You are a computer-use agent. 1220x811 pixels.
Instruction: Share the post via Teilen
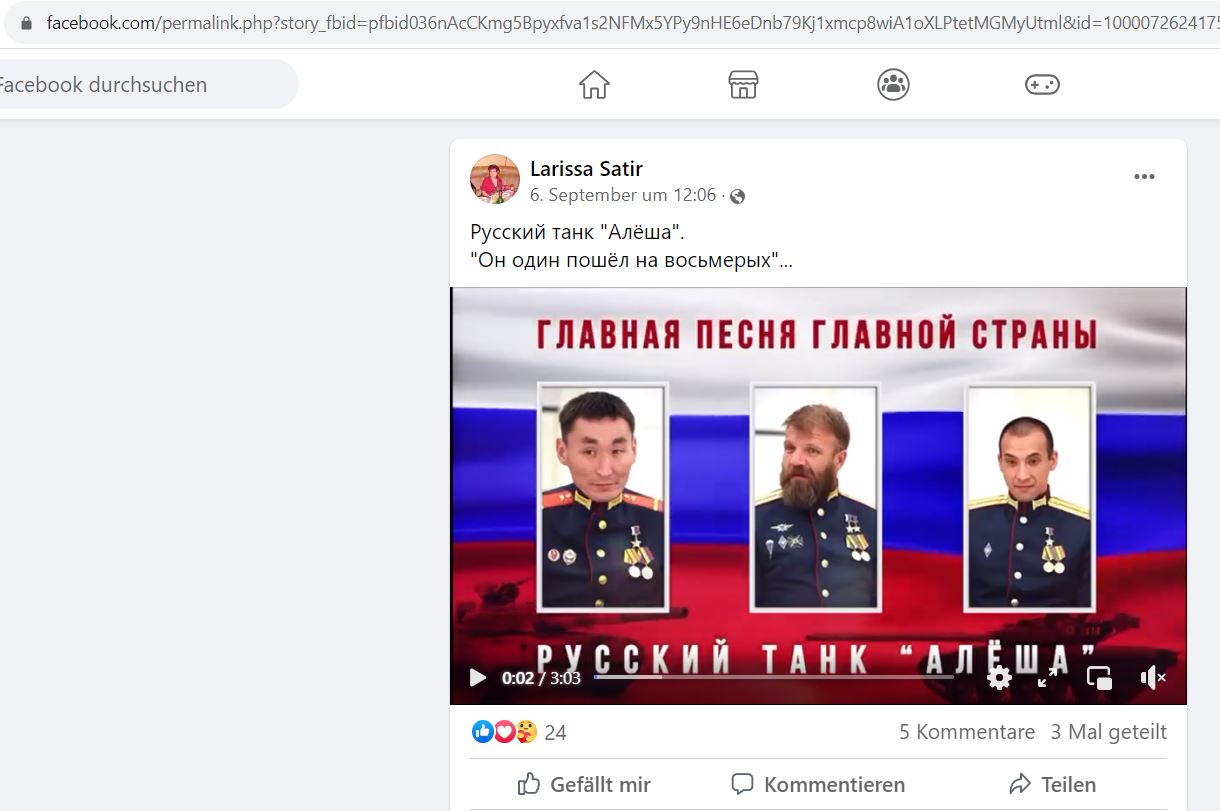pos(1052,784)
